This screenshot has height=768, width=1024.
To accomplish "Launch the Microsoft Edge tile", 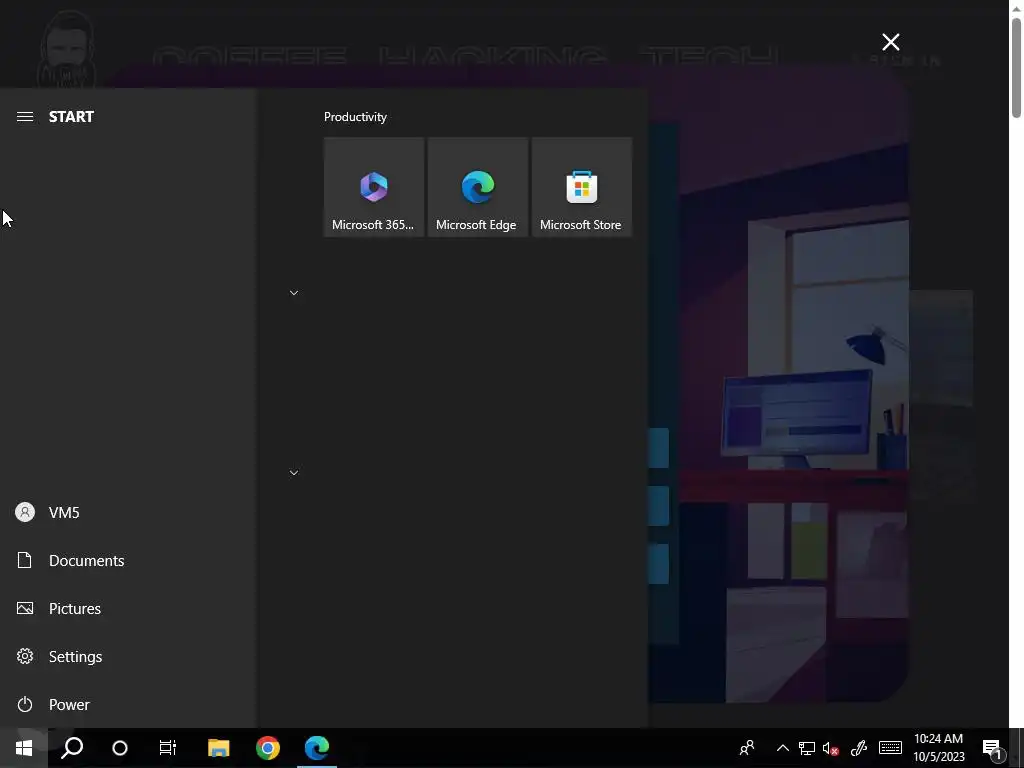I will click(x=477, y=187).
